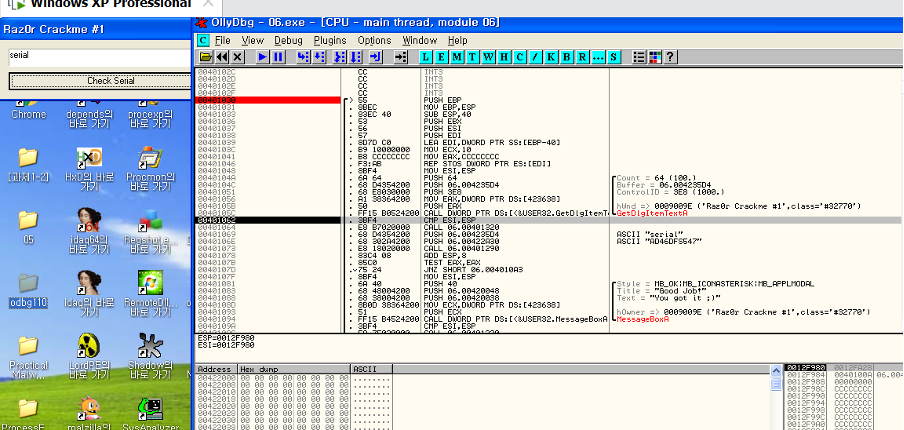The image size is (904, 430).
Task: Click the ASCII column header in dump
Action: coord(372,369)
